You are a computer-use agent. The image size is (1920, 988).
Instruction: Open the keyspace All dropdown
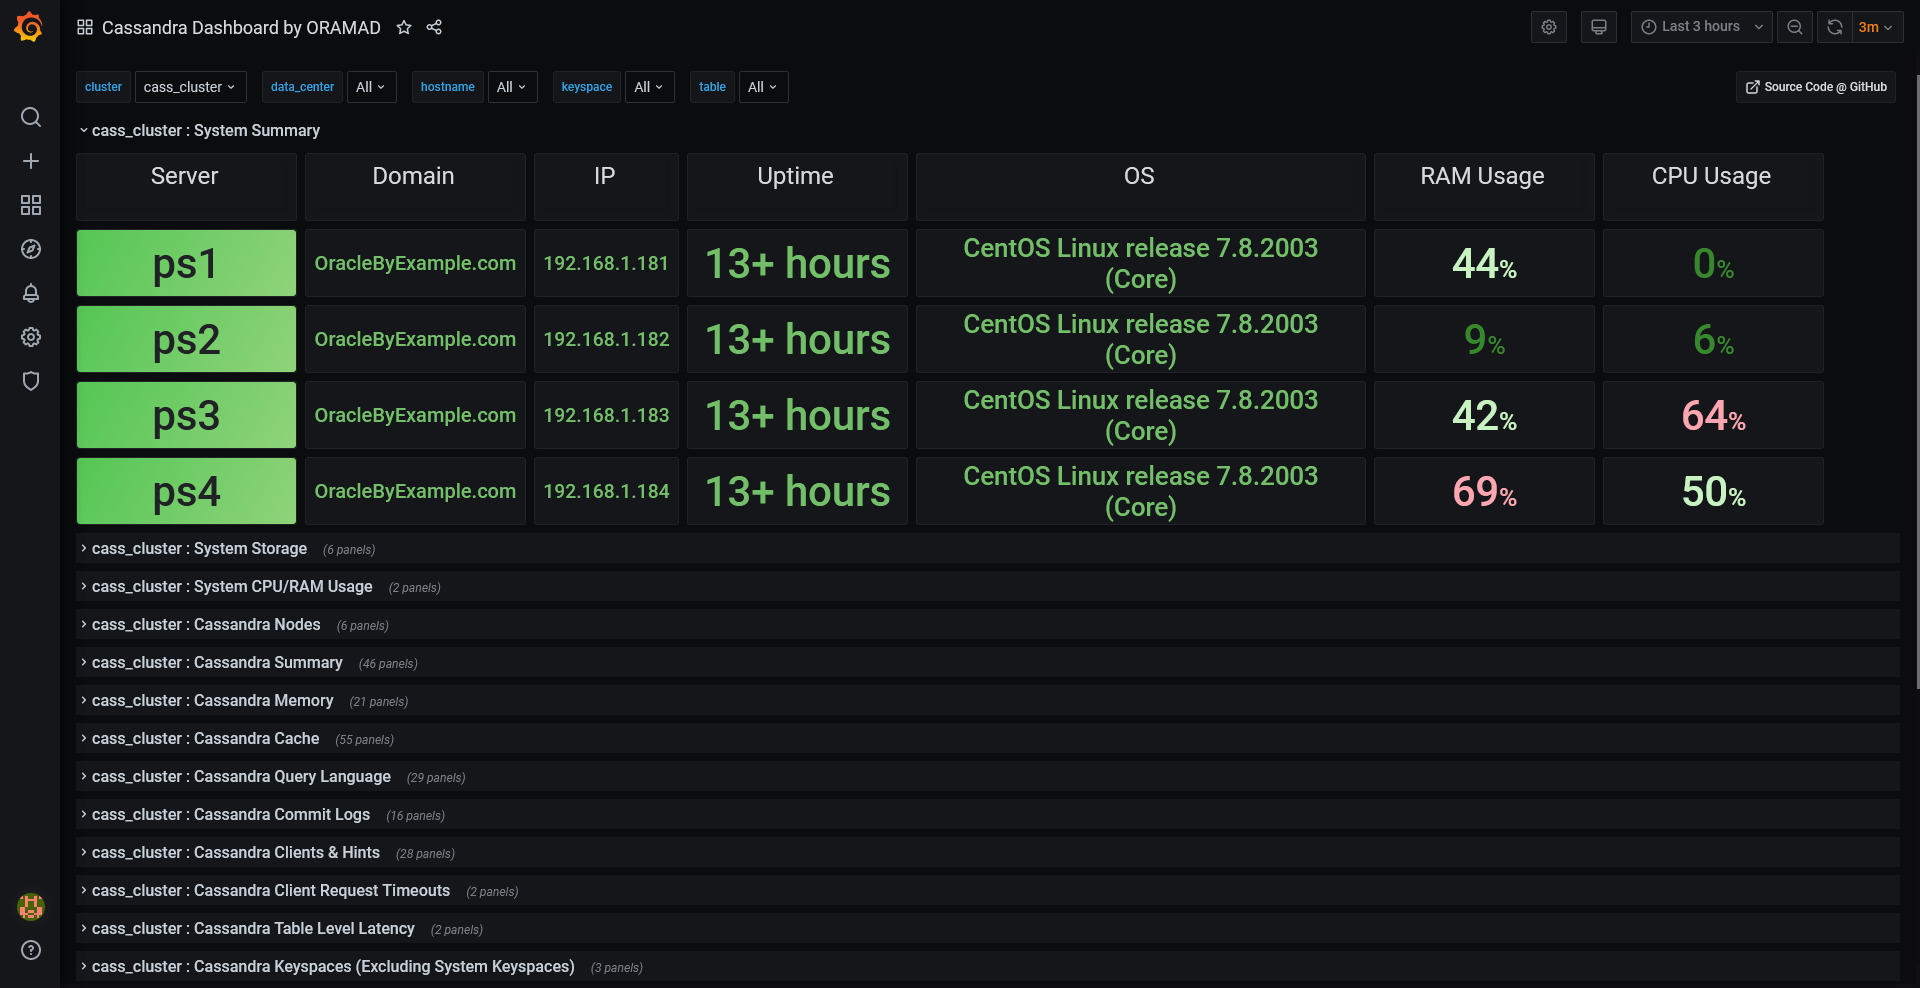[x=649, y=87]
